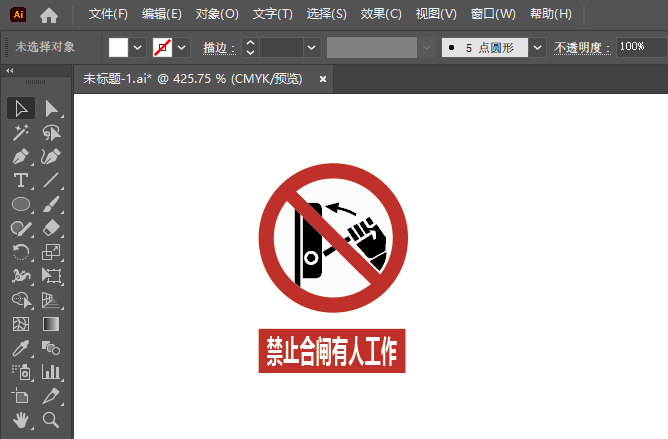
Task: Pick the Shape Builder tool
Action: pos(21,300)
